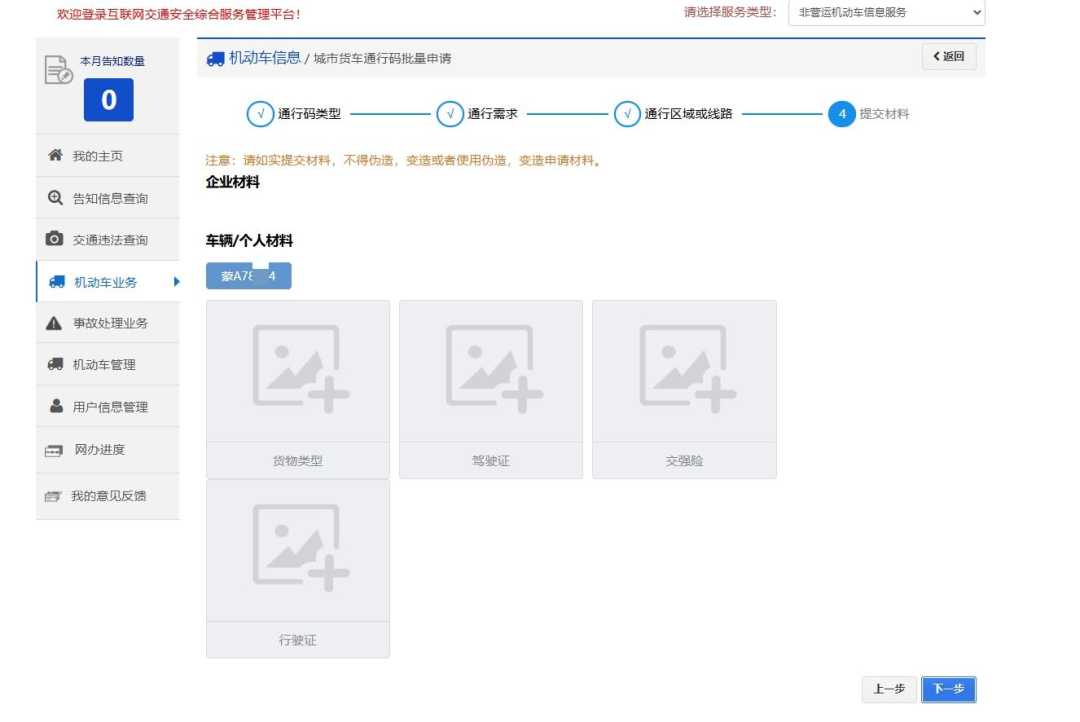
Task: Click the 网办进度 progress icon
Action: coord(54,451)
